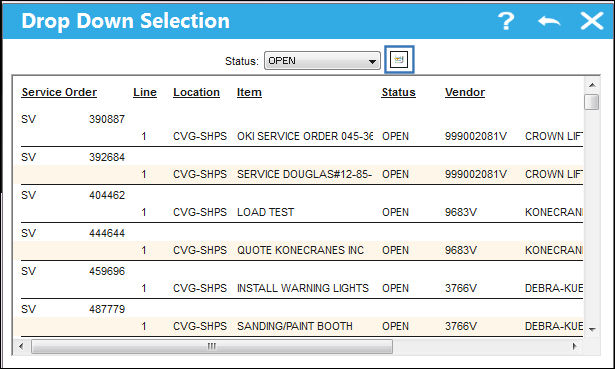
Task: Click item INSTALL WARNING LIGHTS
Action: [x=303, y=289]
